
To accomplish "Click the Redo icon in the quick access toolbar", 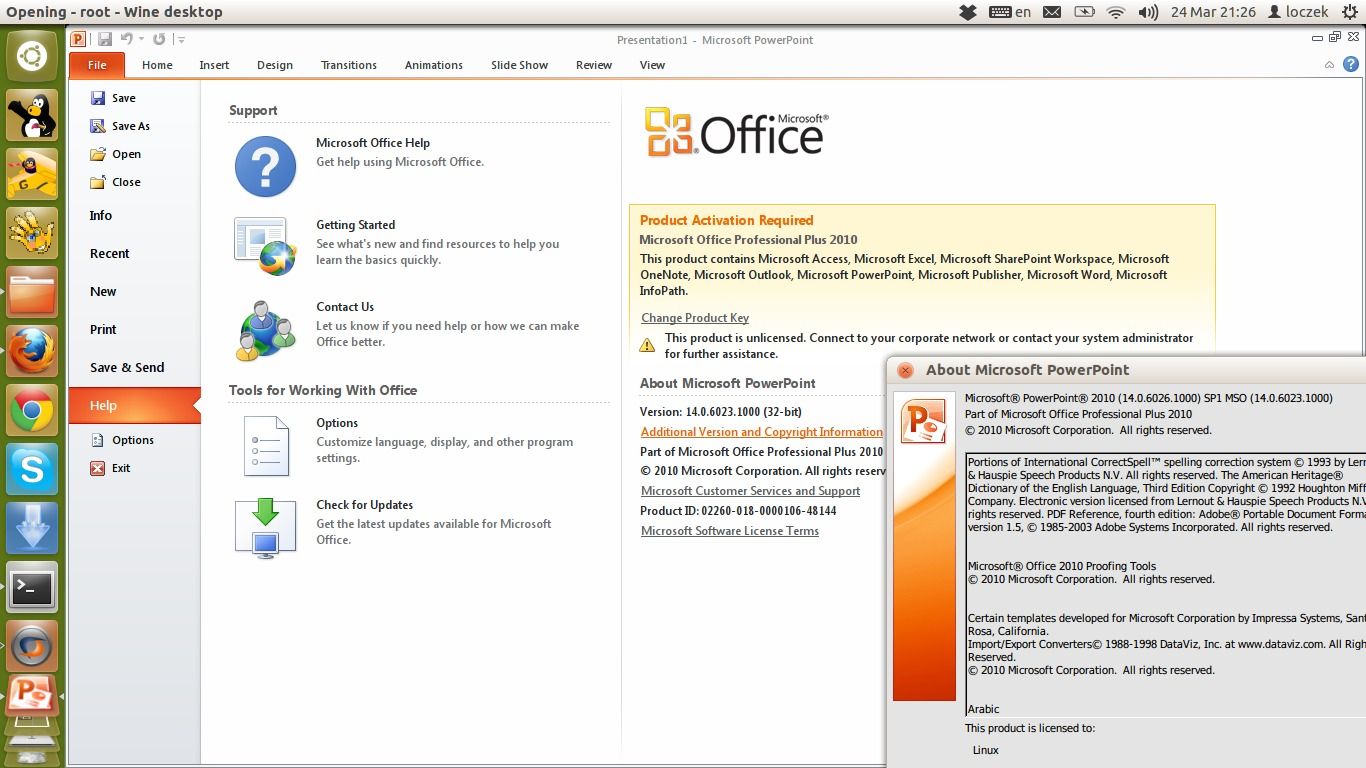I will pos(159,39).
